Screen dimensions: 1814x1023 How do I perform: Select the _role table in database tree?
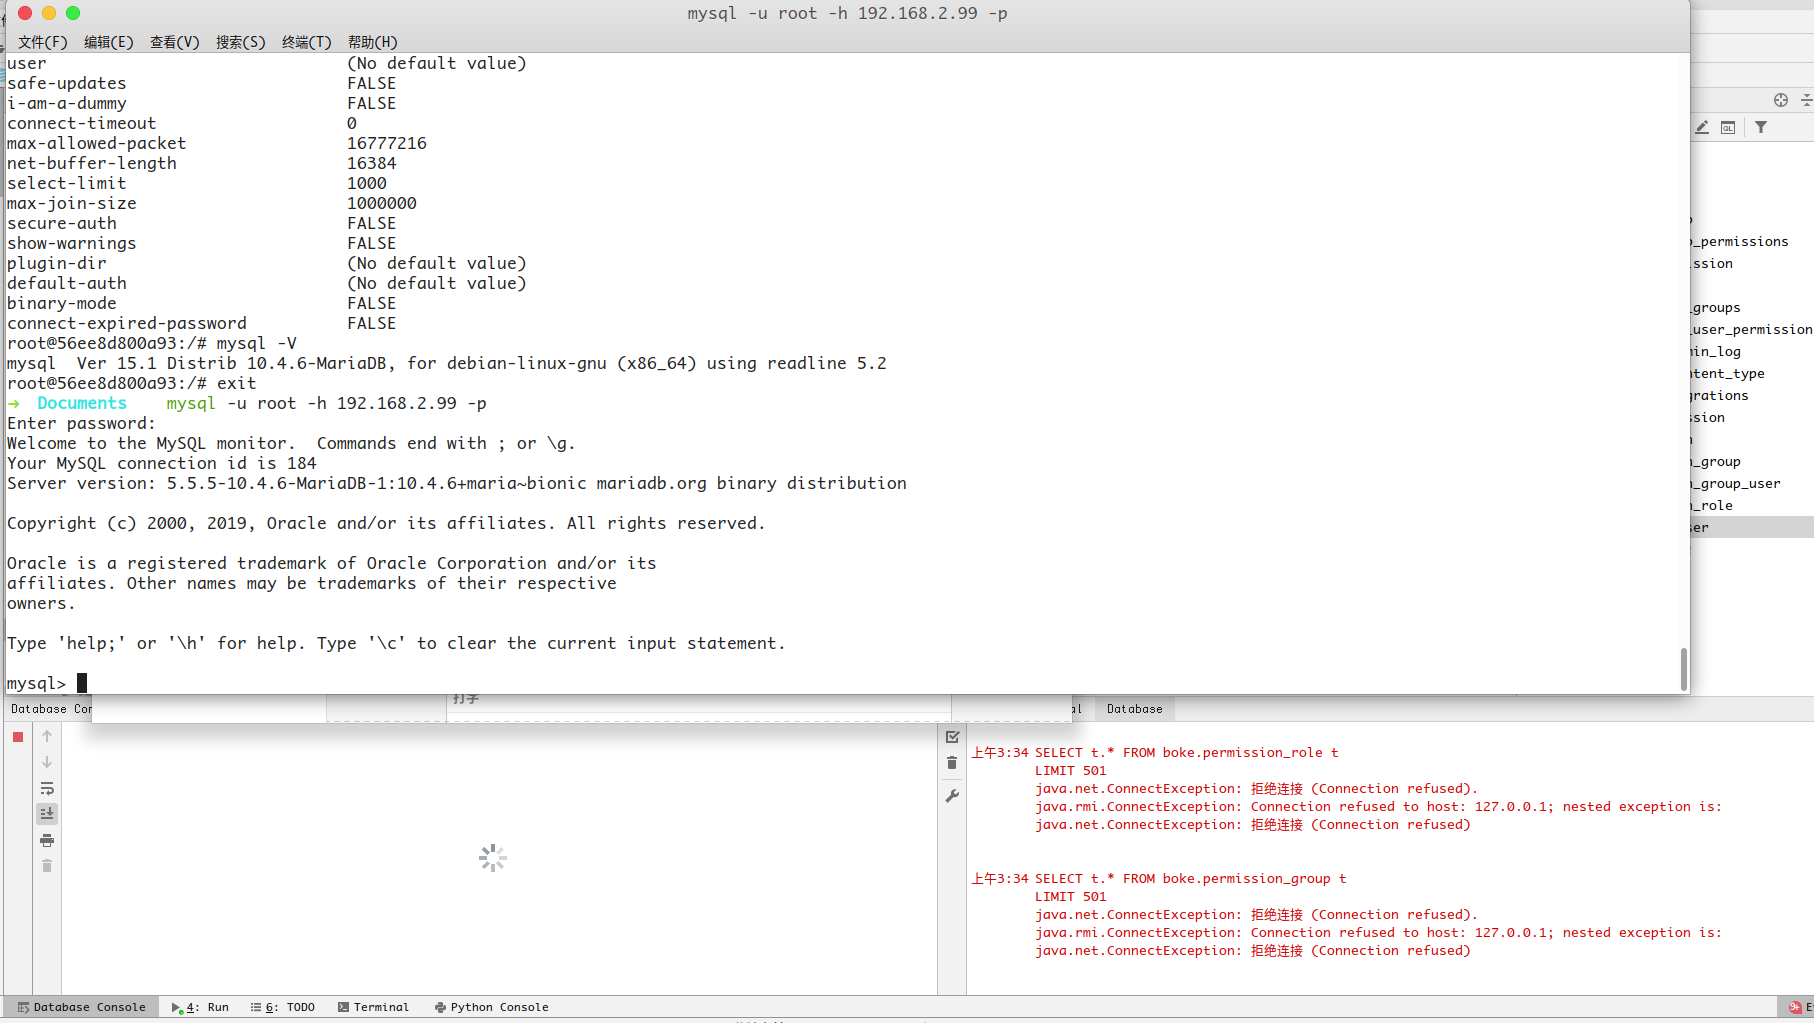pos(1712,505)
